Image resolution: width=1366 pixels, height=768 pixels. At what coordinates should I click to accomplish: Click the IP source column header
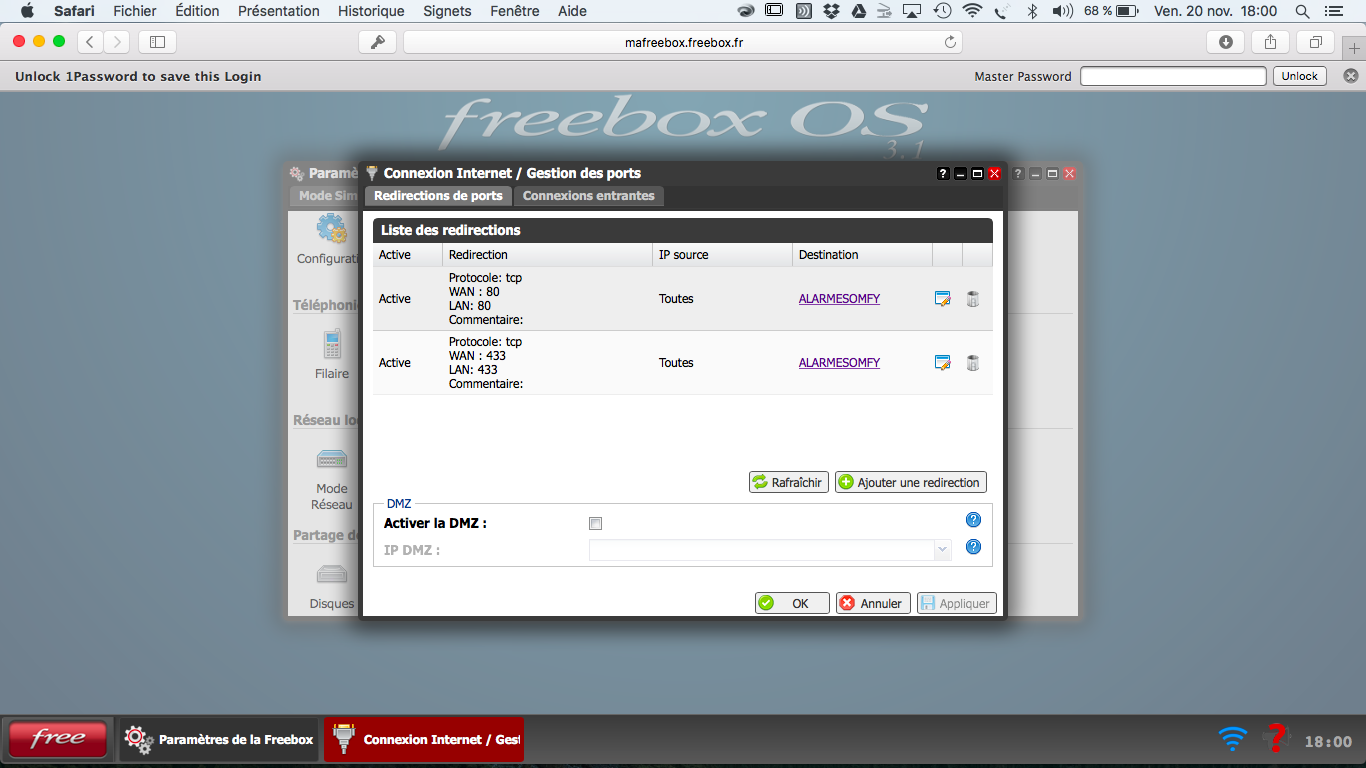coord(722,255)
